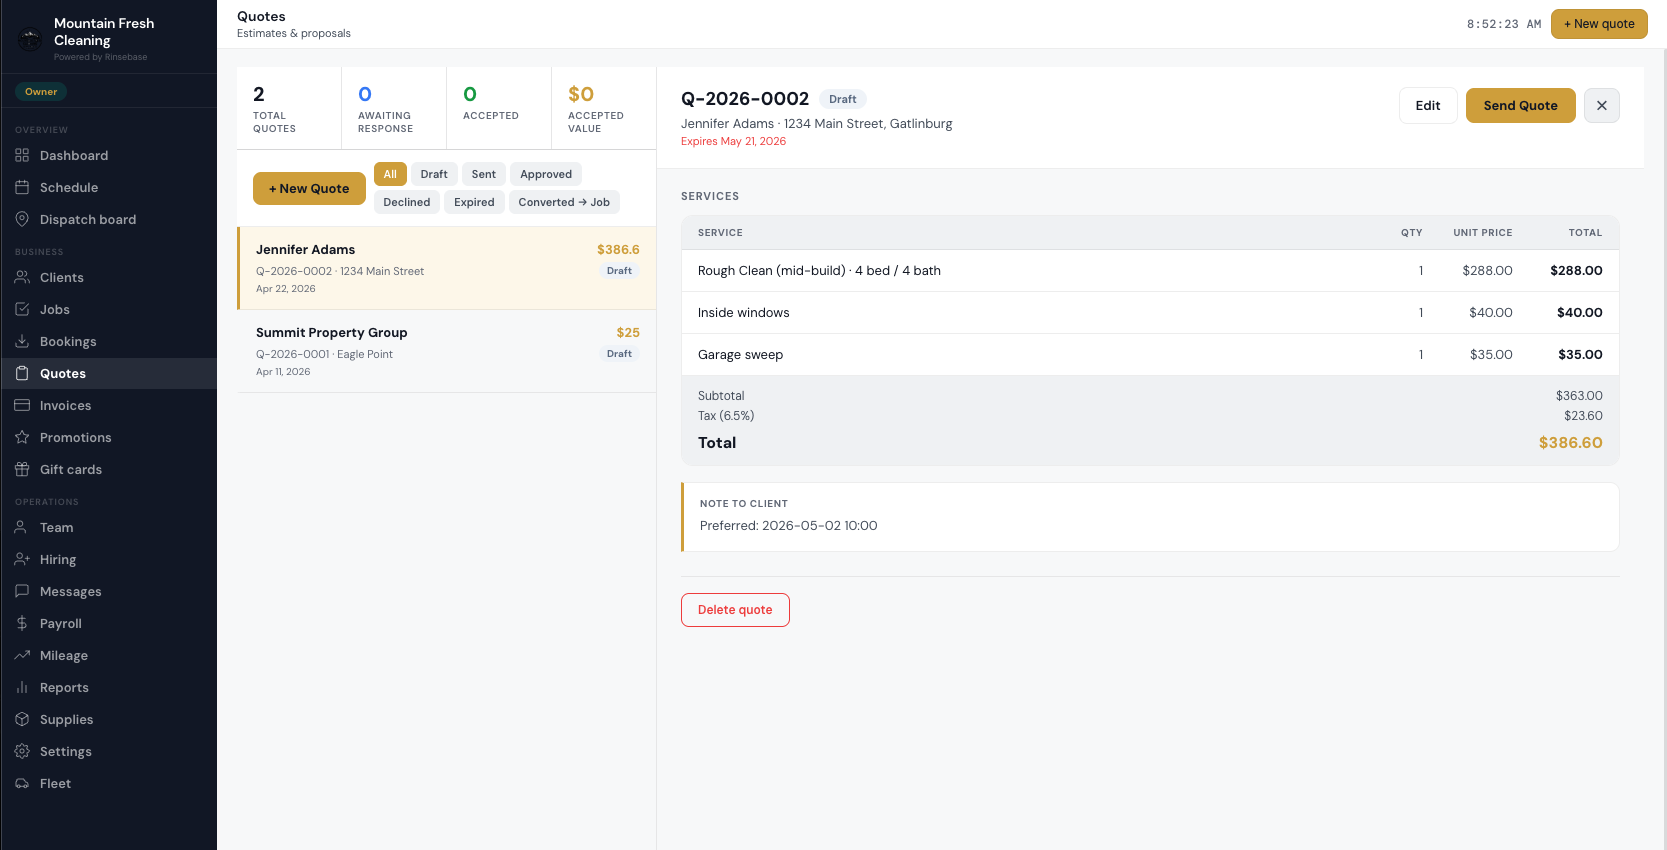Click the Total Quotes stat card
Viewport: 1667px width, 850px height.
click(x=289, y=108)
